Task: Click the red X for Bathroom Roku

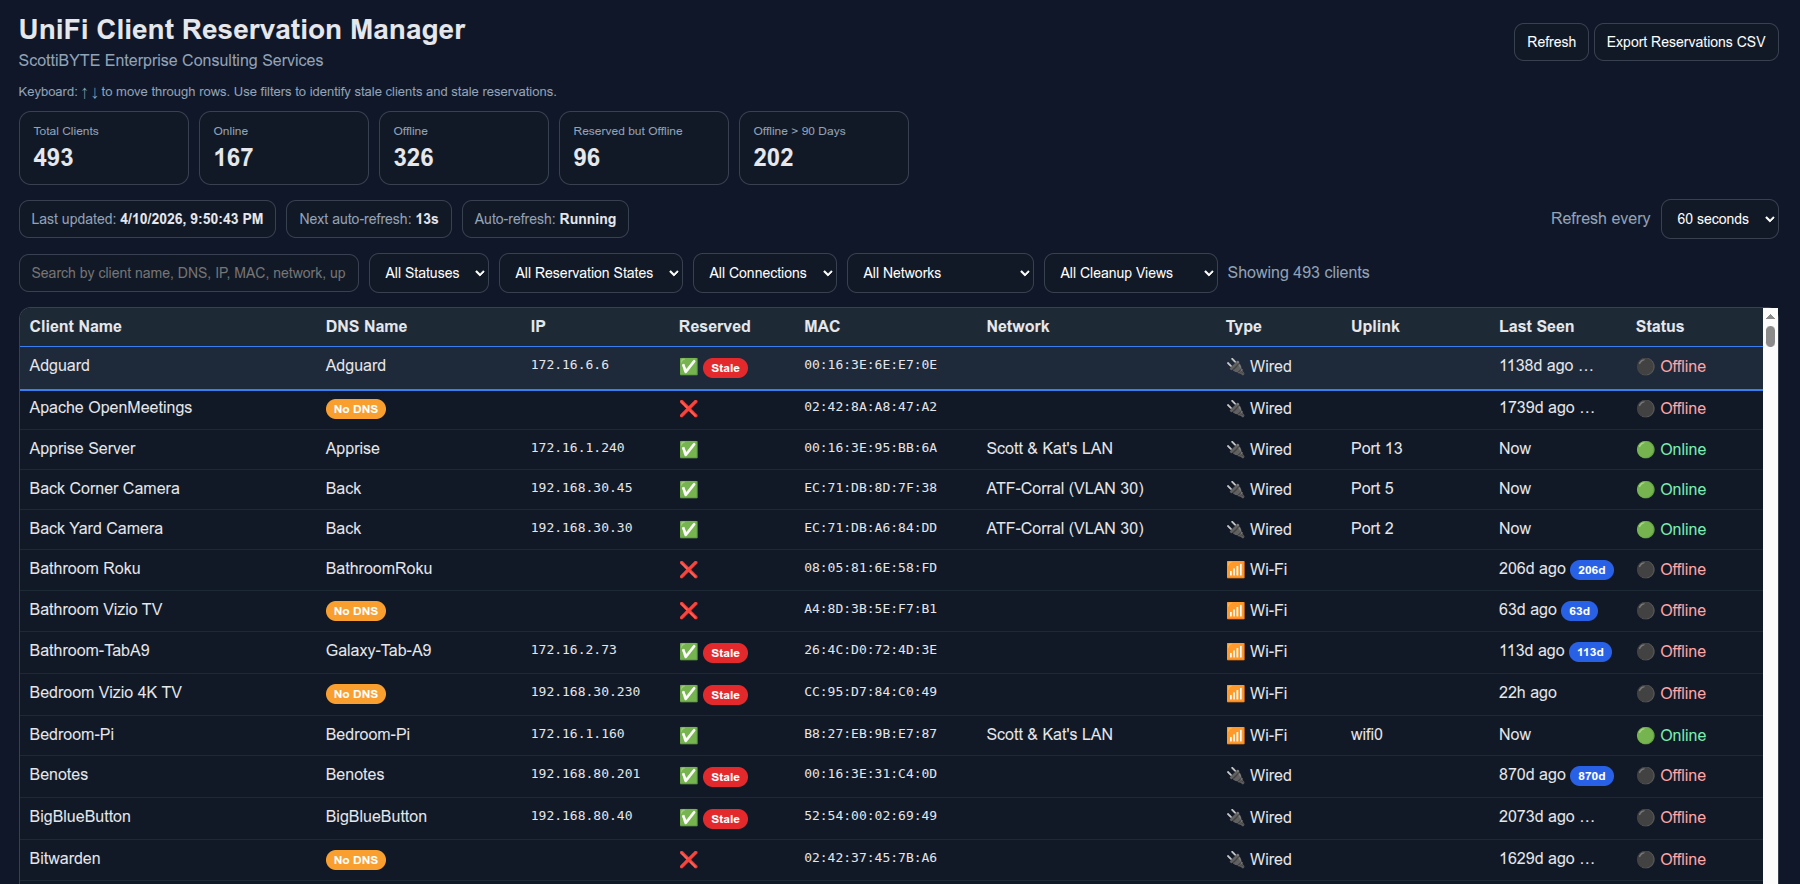Action: coord(688,569)
